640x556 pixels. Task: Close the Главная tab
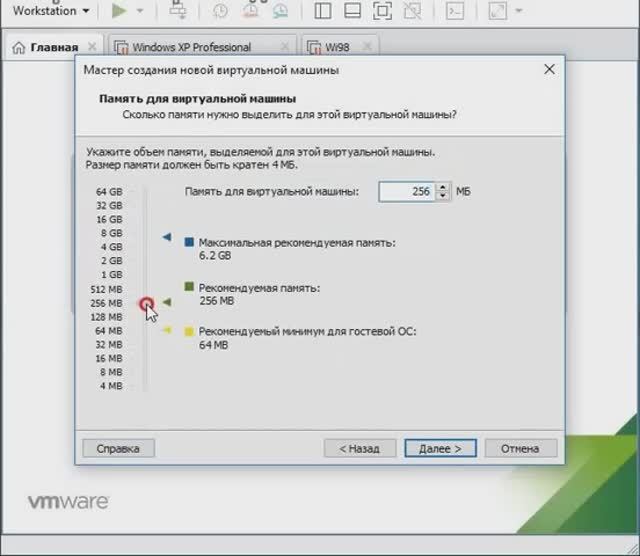[92, 47]
